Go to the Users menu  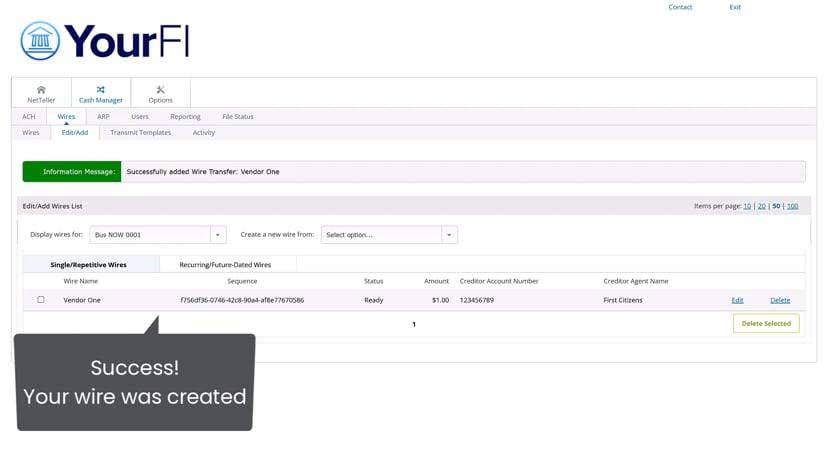click(140, 116)
